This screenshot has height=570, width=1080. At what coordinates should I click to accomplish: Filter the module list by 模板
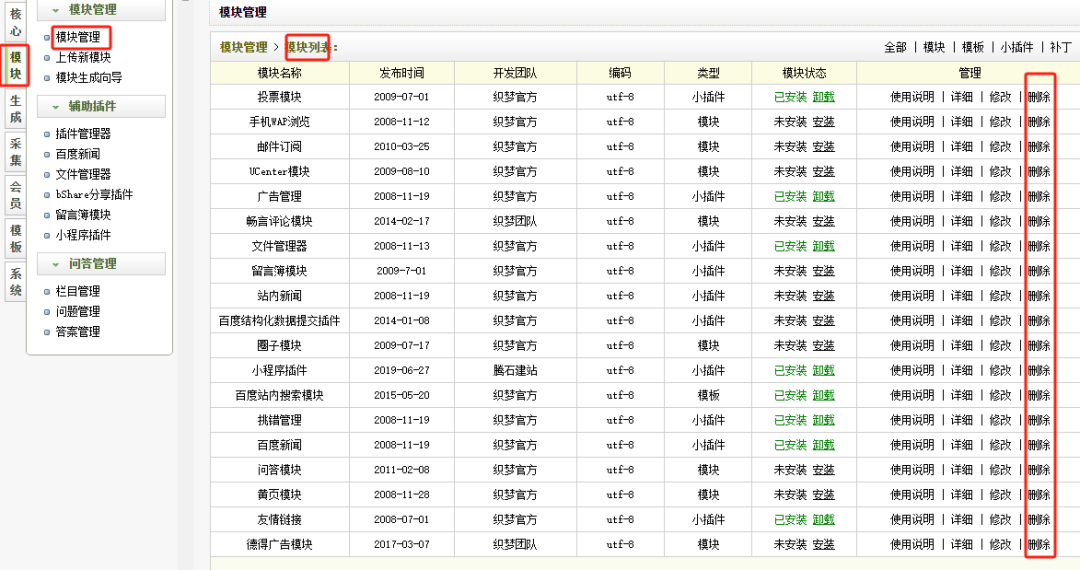973,48
